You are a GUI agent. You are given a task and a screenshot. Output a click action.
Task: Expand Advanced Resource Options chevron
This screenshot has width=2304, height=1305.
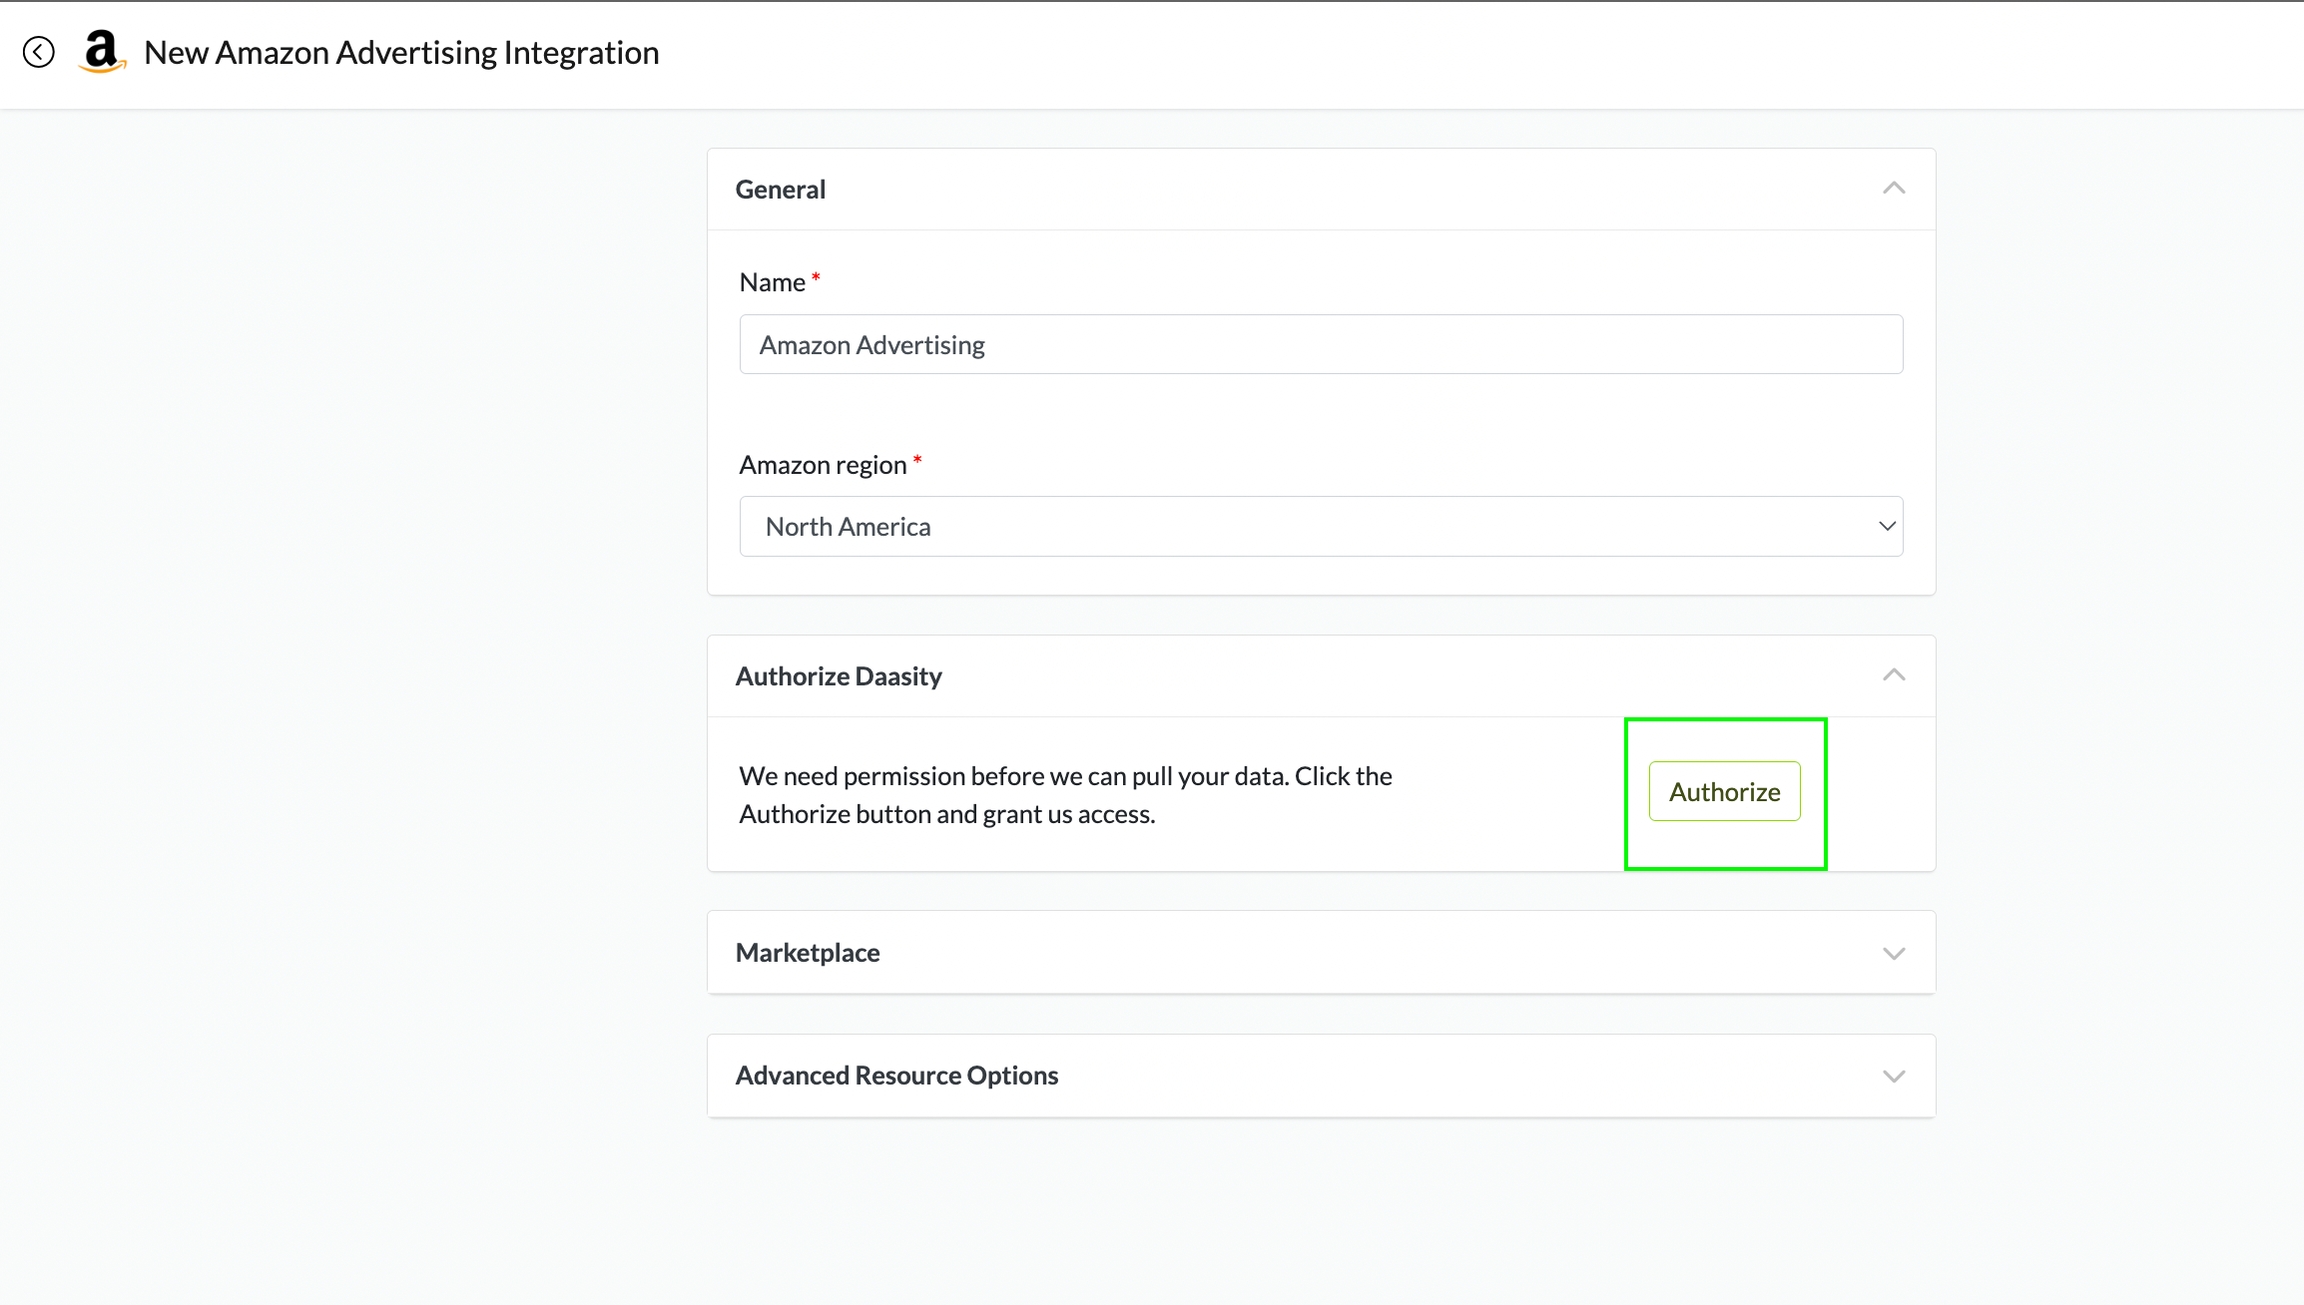[1893, 1076]
